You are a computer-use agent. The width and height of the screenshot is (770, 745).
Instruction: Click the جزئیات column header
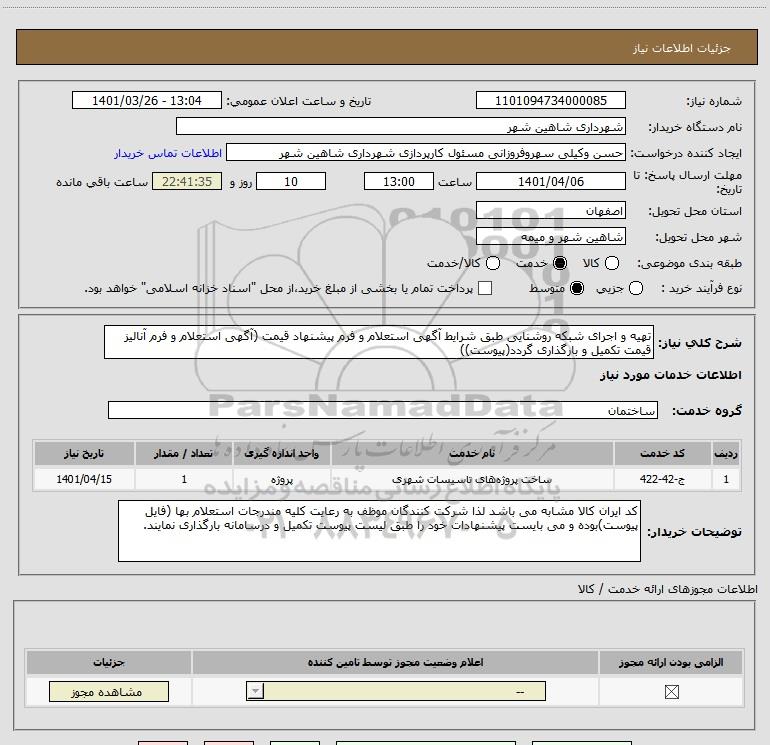[x=109, y=662]
